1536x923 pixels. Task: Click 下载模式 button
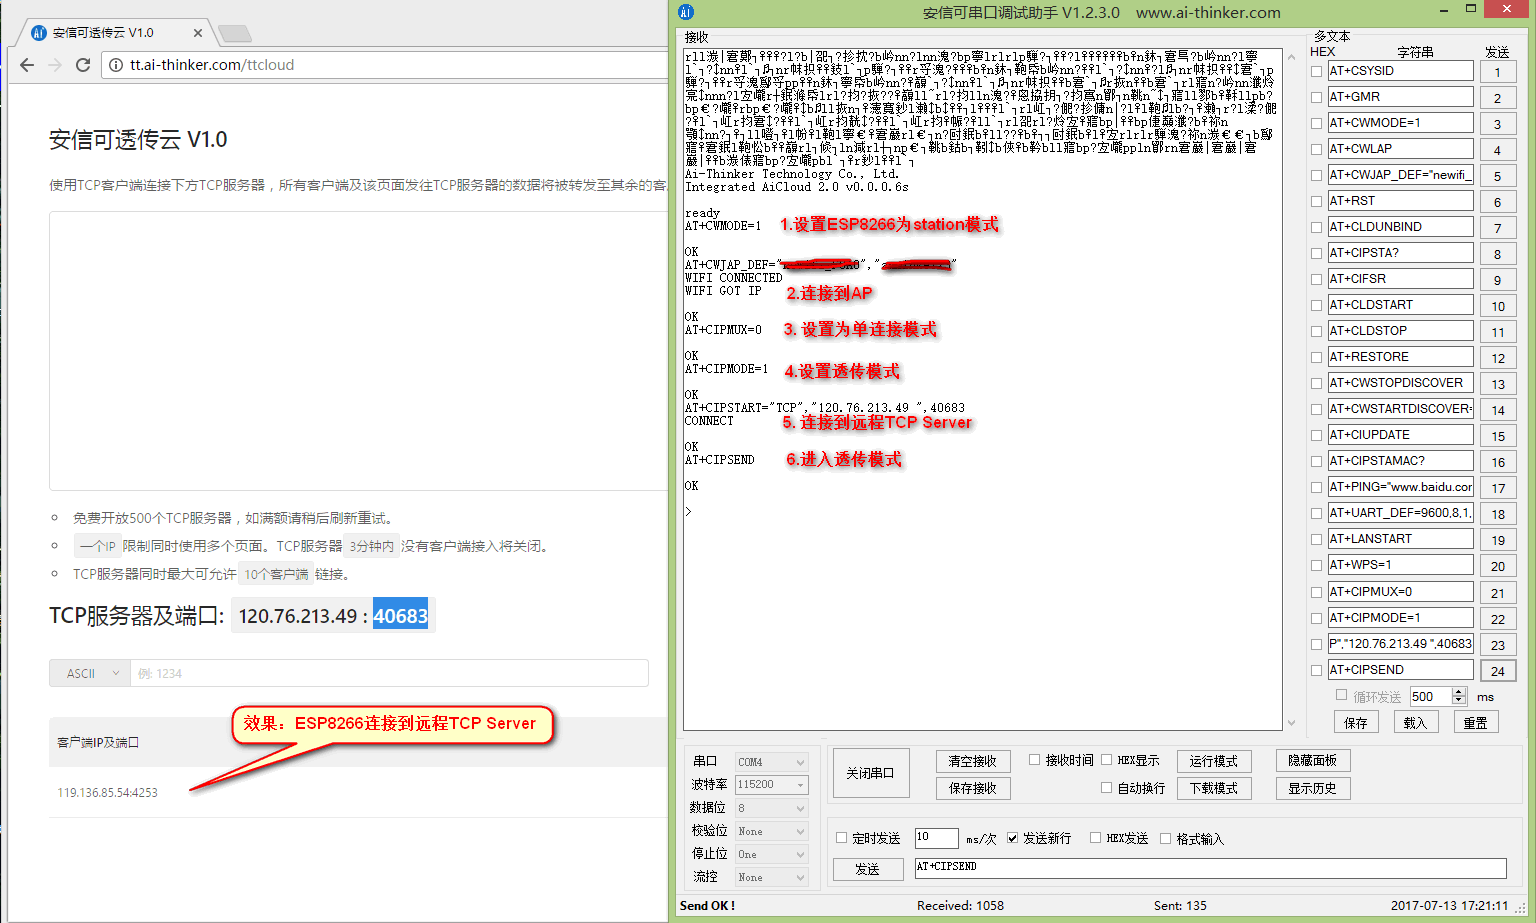click(x=1213, y=788)
